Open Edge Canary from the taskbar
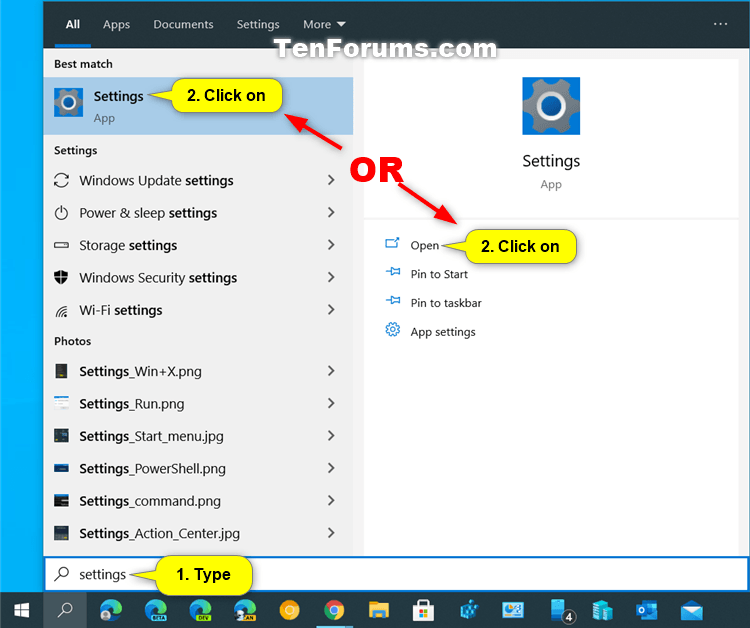 (x=245, y=610)
